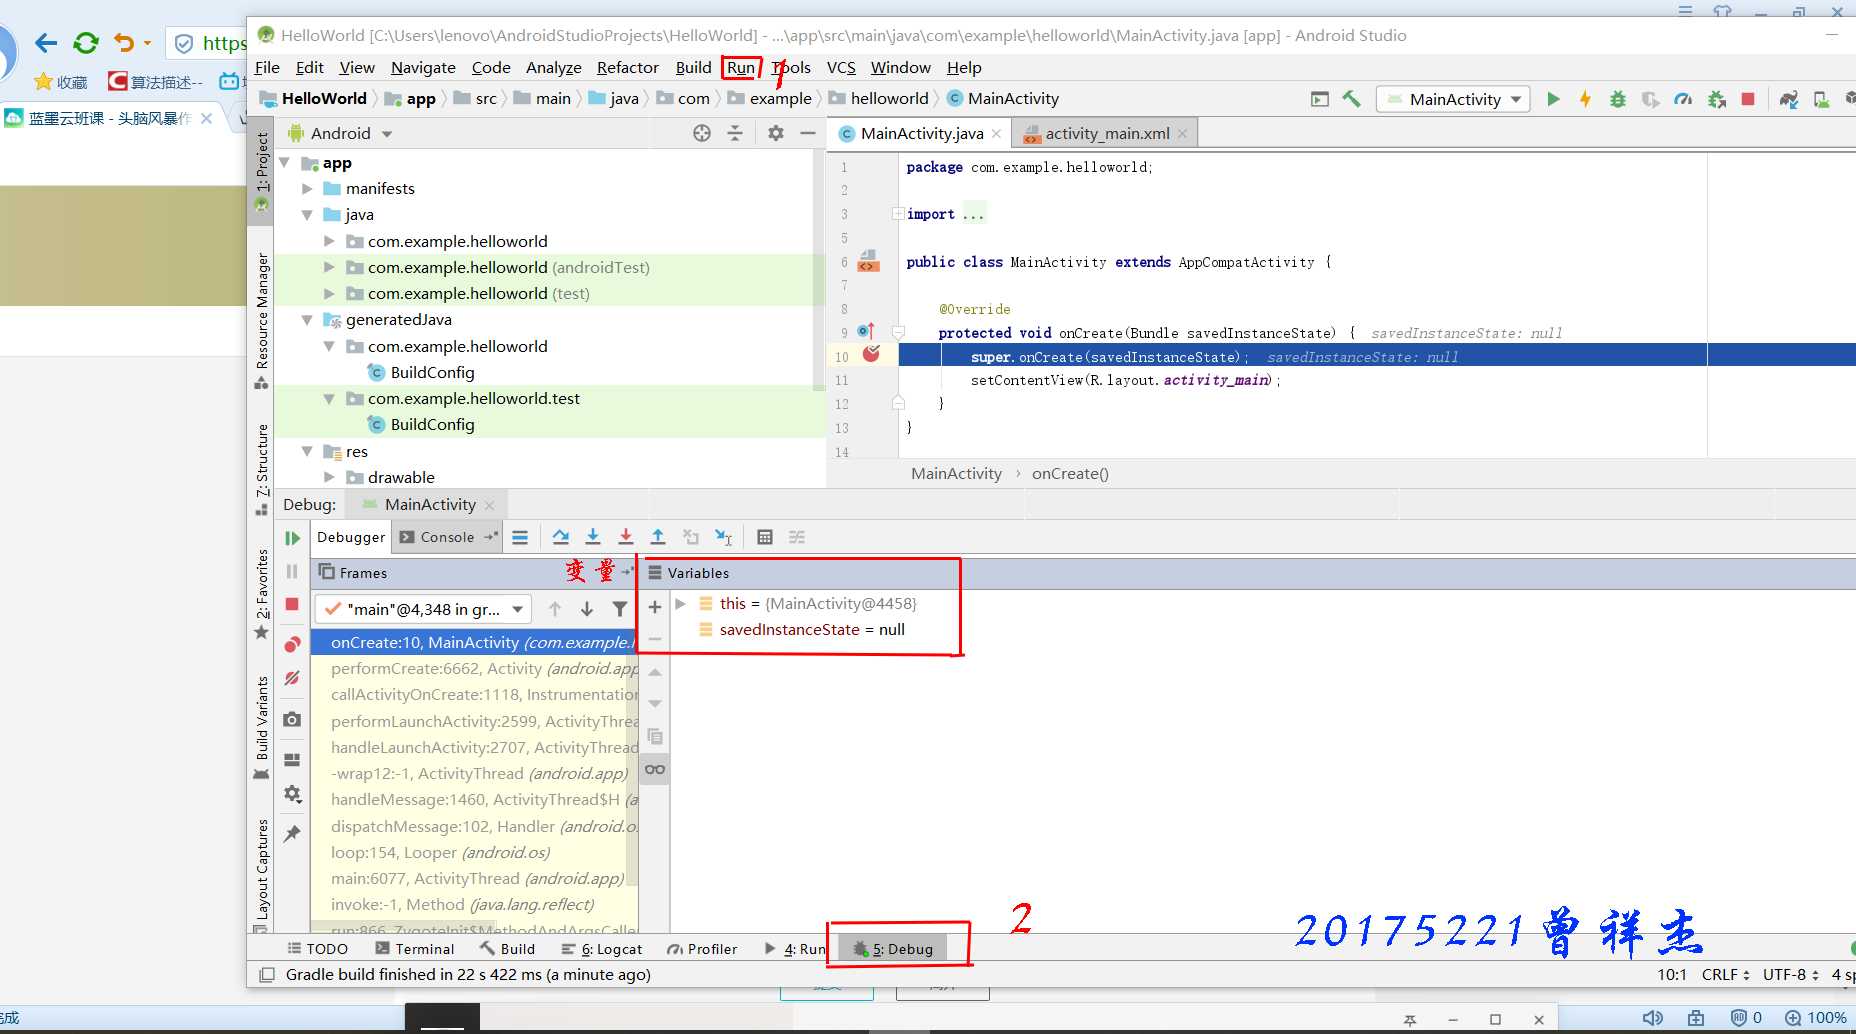Open View Breakpoints double red circle icon
The image size is (1856, 1034).
(292, 644)
